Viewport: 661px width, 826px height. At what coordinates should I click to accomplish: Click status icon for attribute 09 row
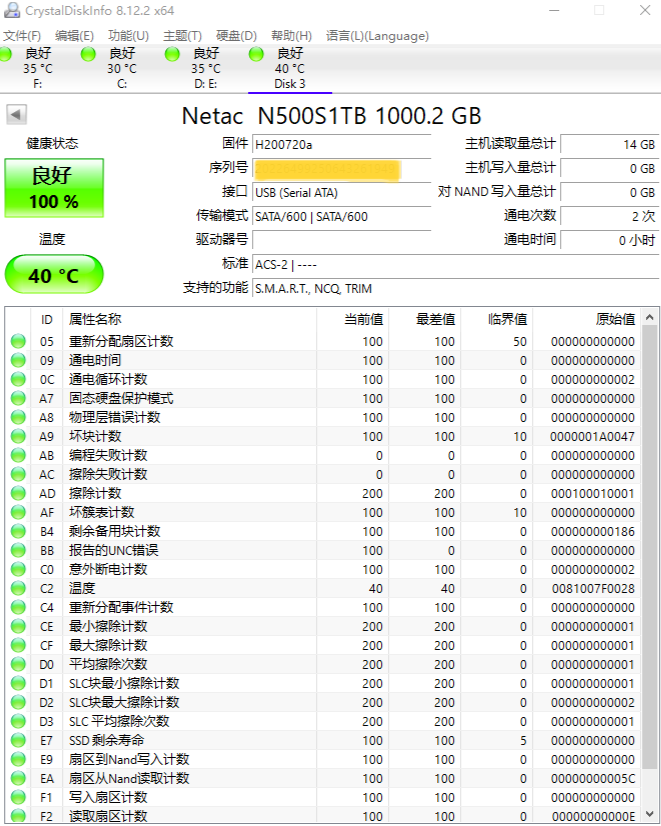(x=18, y=360)
